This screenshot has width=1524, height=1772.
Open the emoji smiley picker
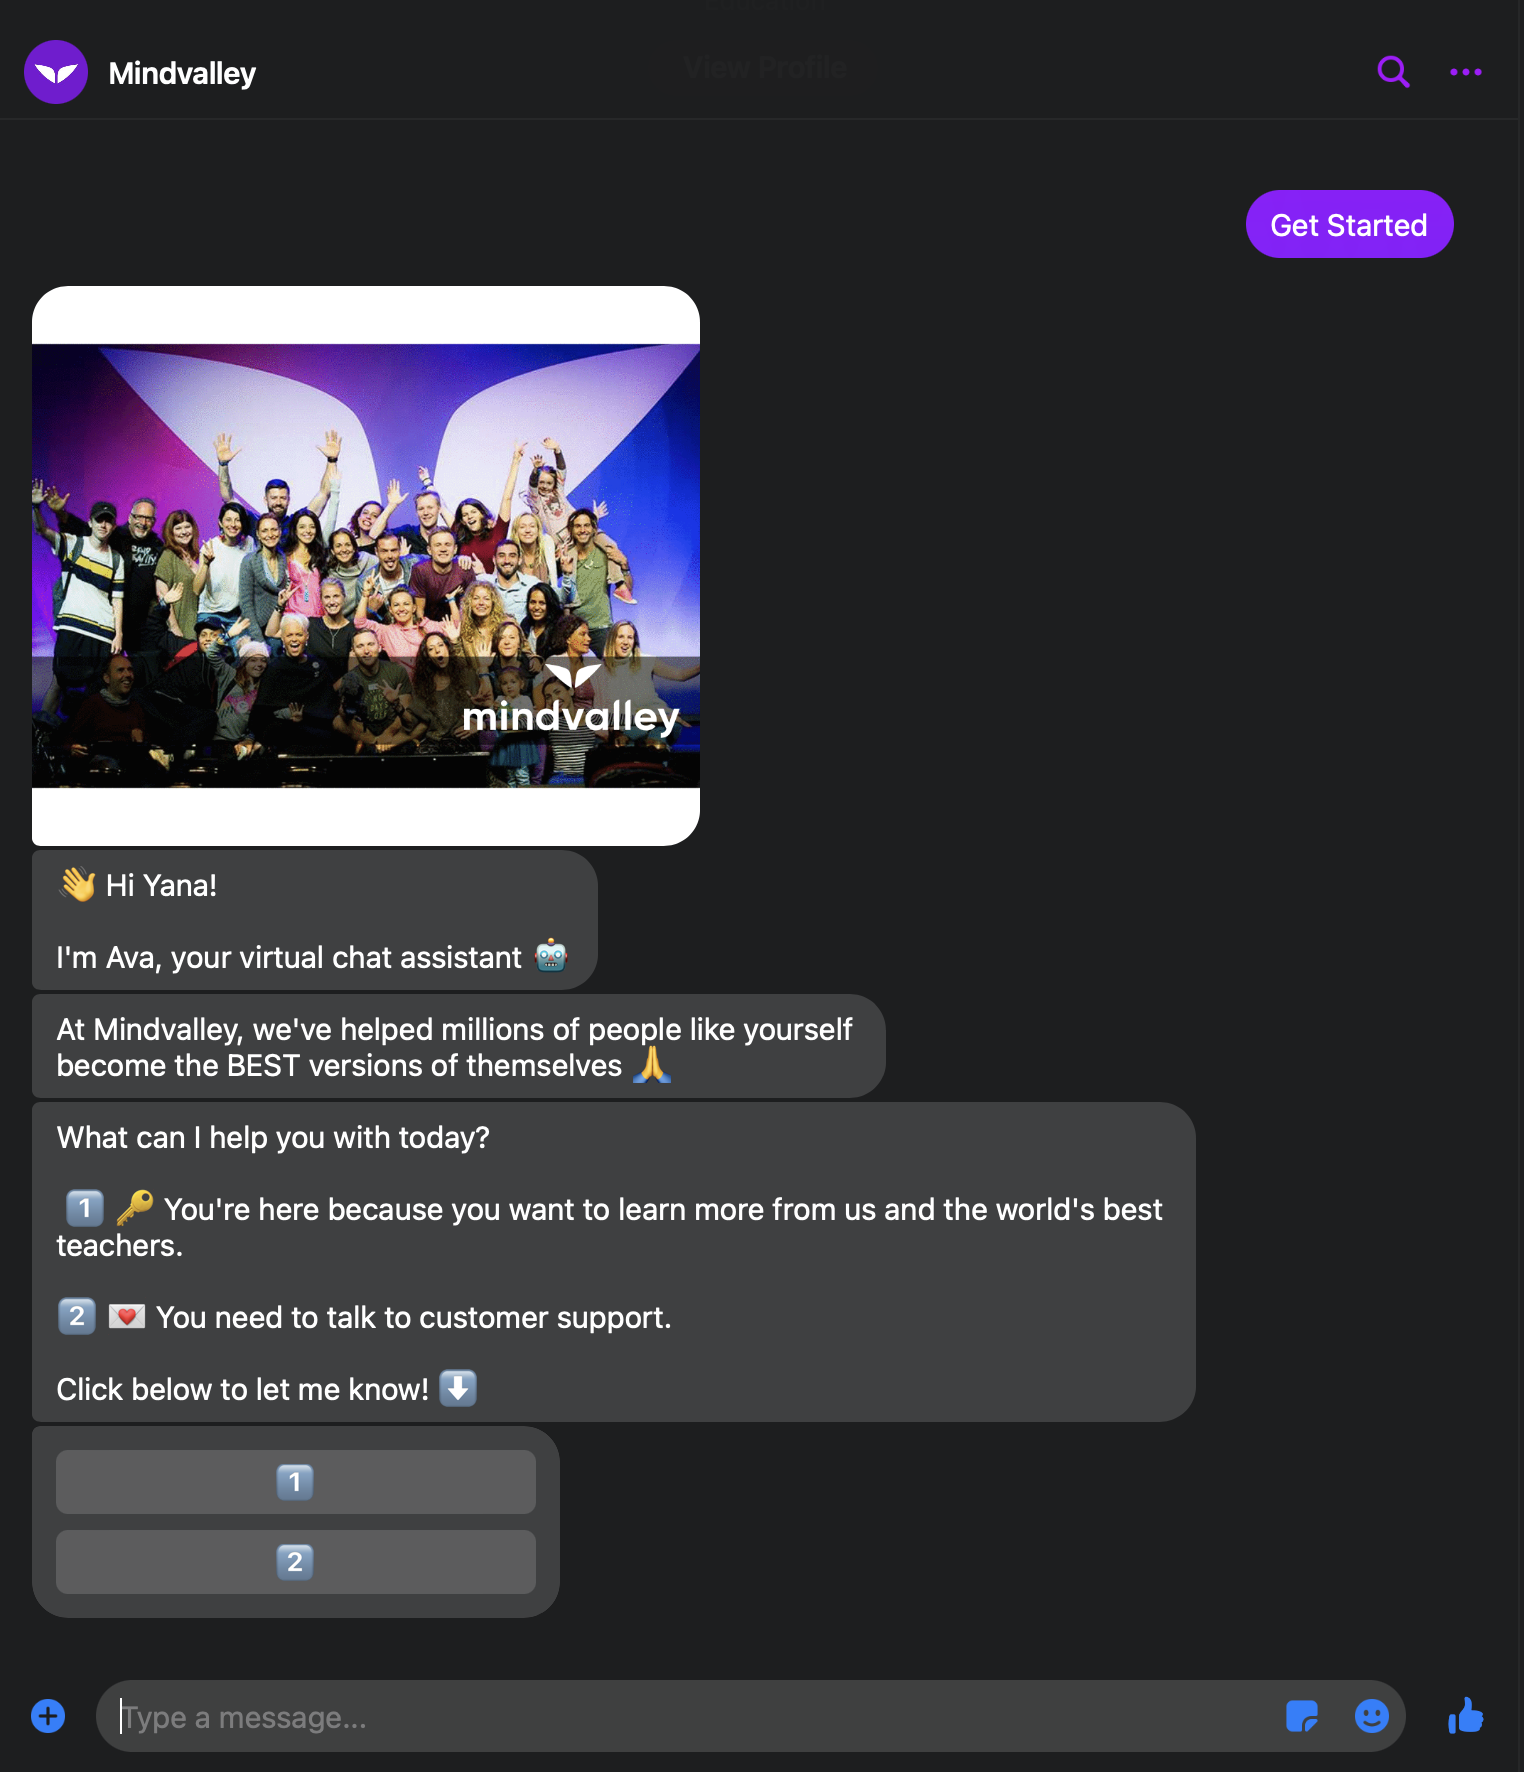1372,1716
